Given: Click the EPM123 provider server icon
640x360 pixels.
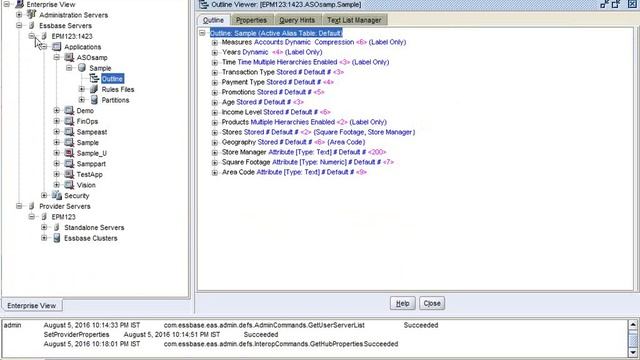Looking at the screenshot, I should (x=44, y=216).
